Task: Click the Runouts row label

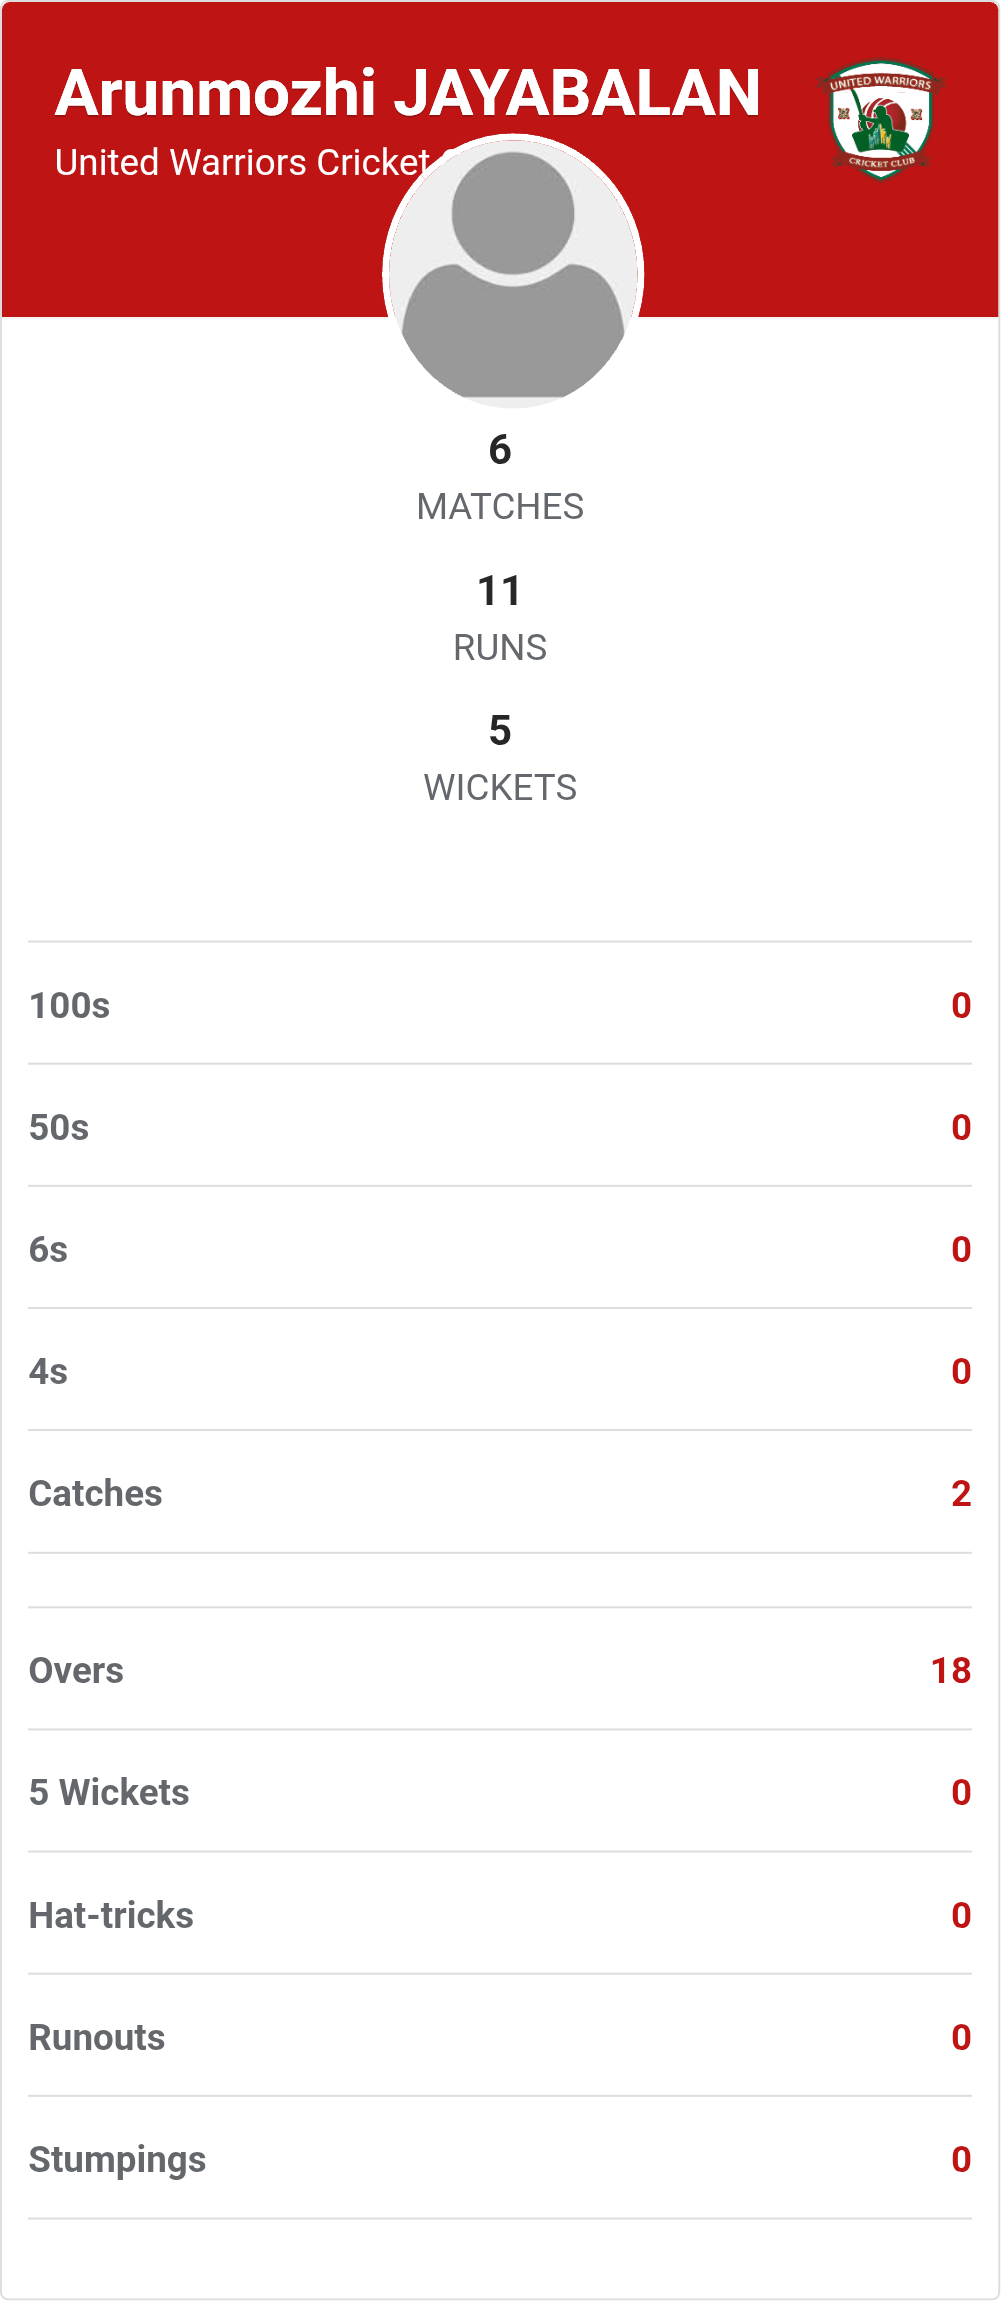Action: (98, 2037)
